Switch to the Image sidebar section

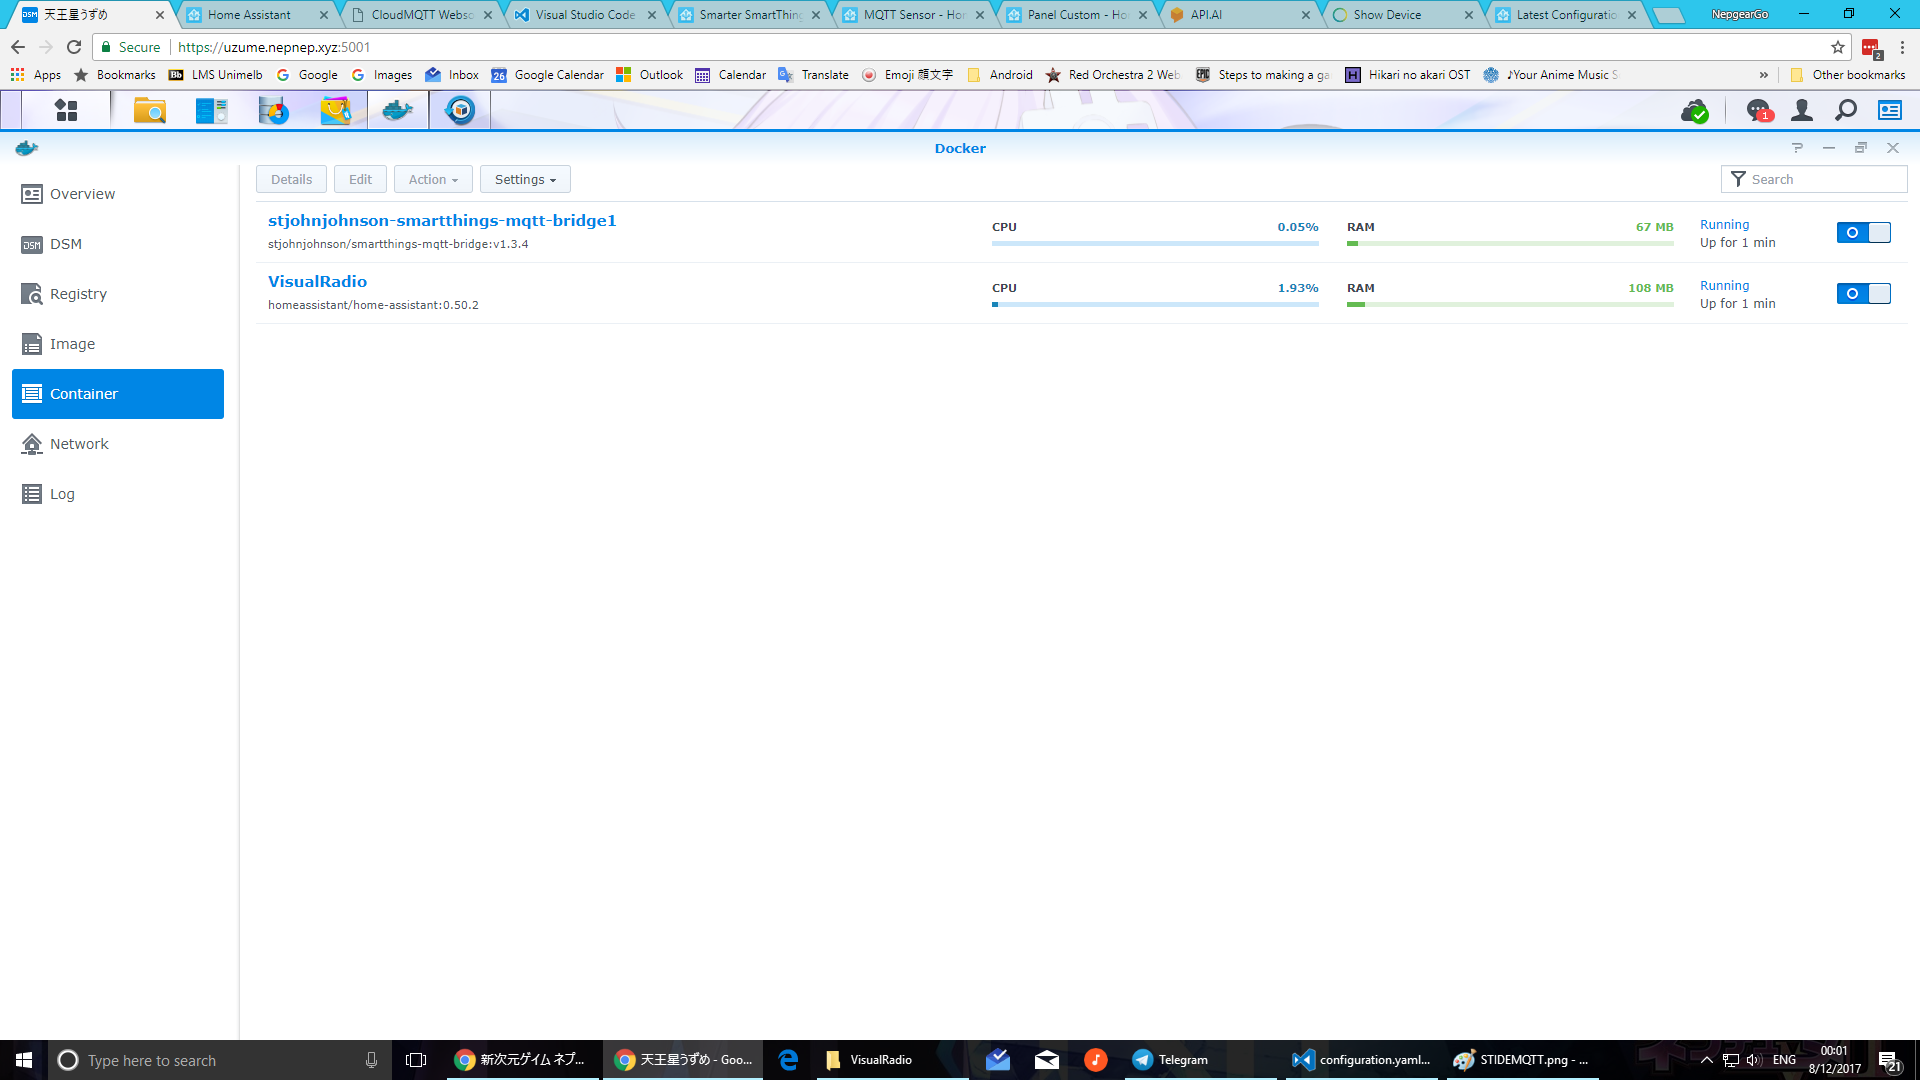tap(72, 344)
